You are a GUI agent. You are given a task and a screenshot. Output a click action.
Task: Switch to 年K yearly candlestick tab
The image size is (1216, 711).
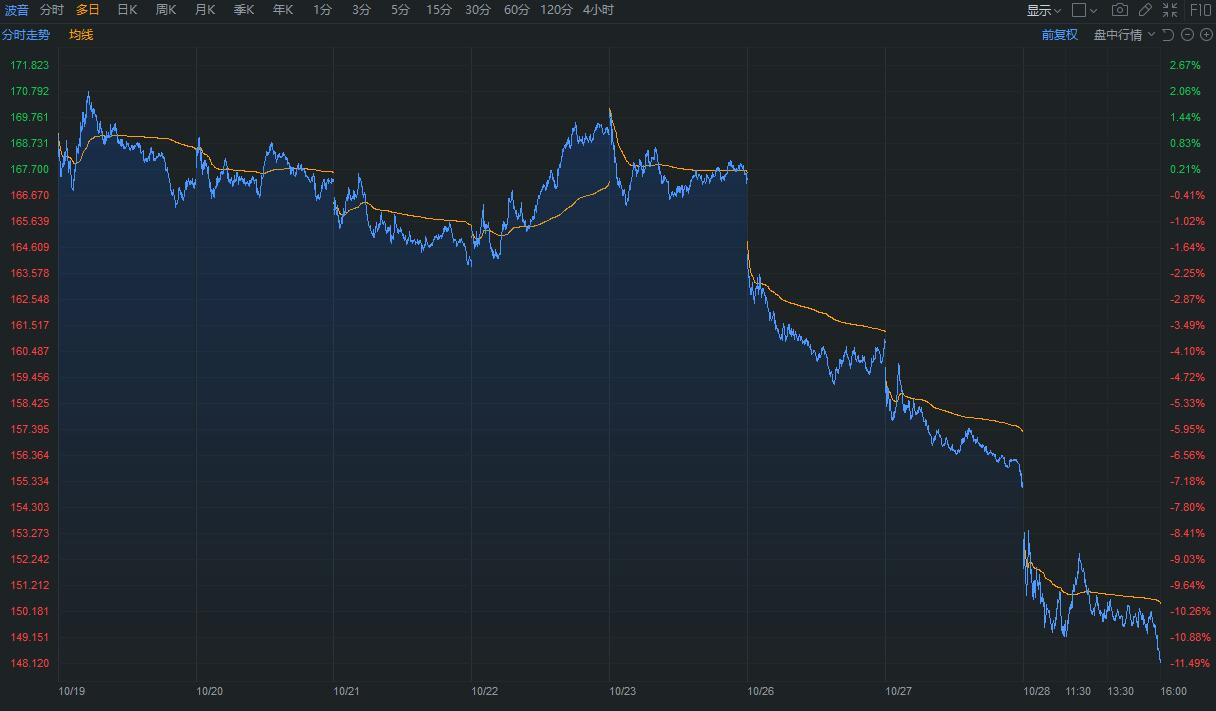pos(283,10)
